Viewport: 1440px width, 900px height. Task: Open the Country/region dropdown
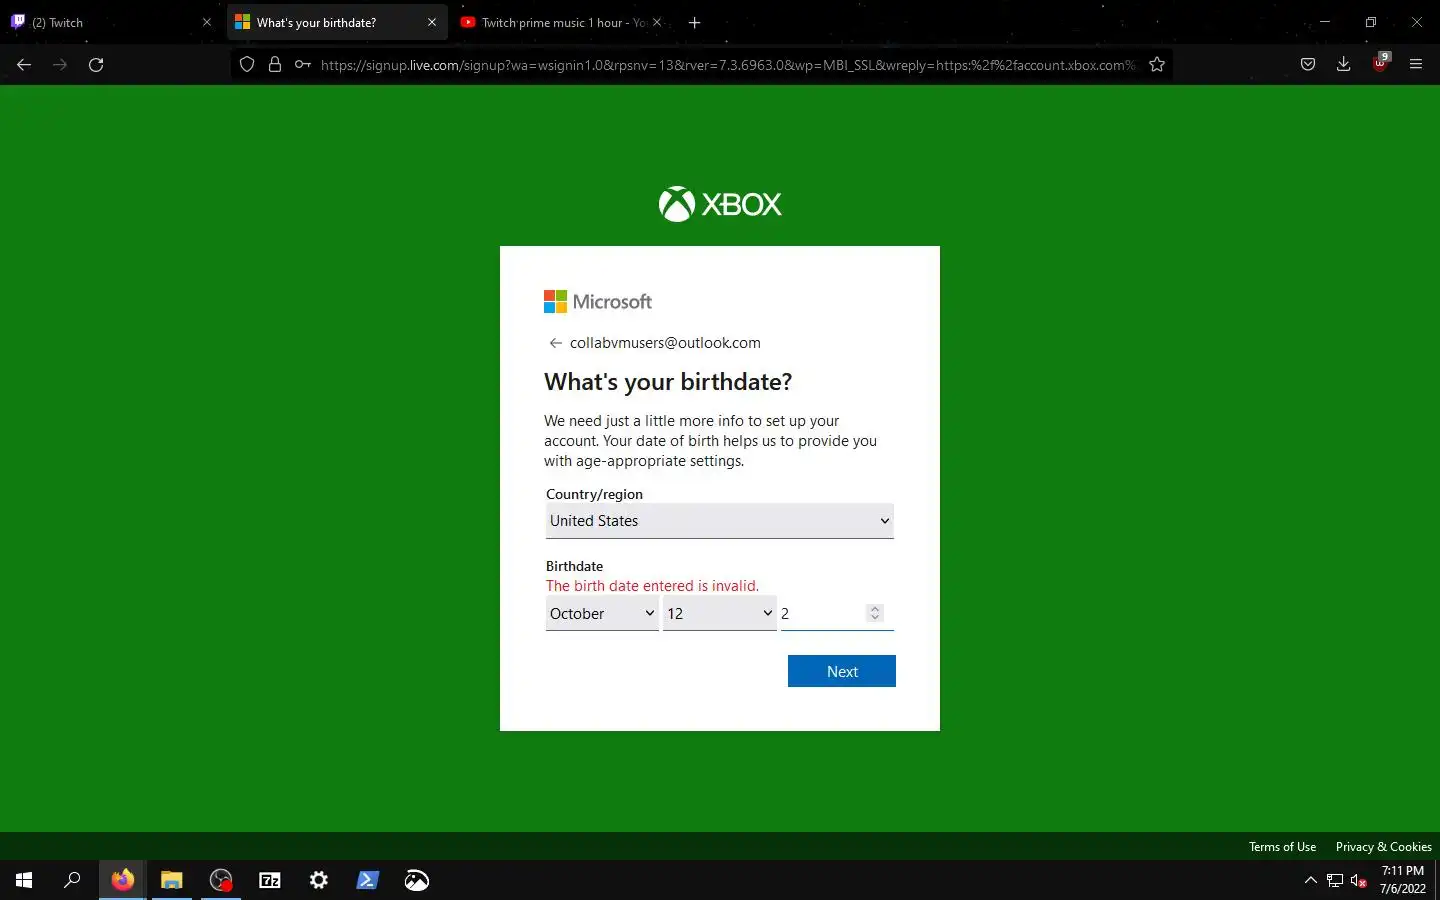click(720, 521)
